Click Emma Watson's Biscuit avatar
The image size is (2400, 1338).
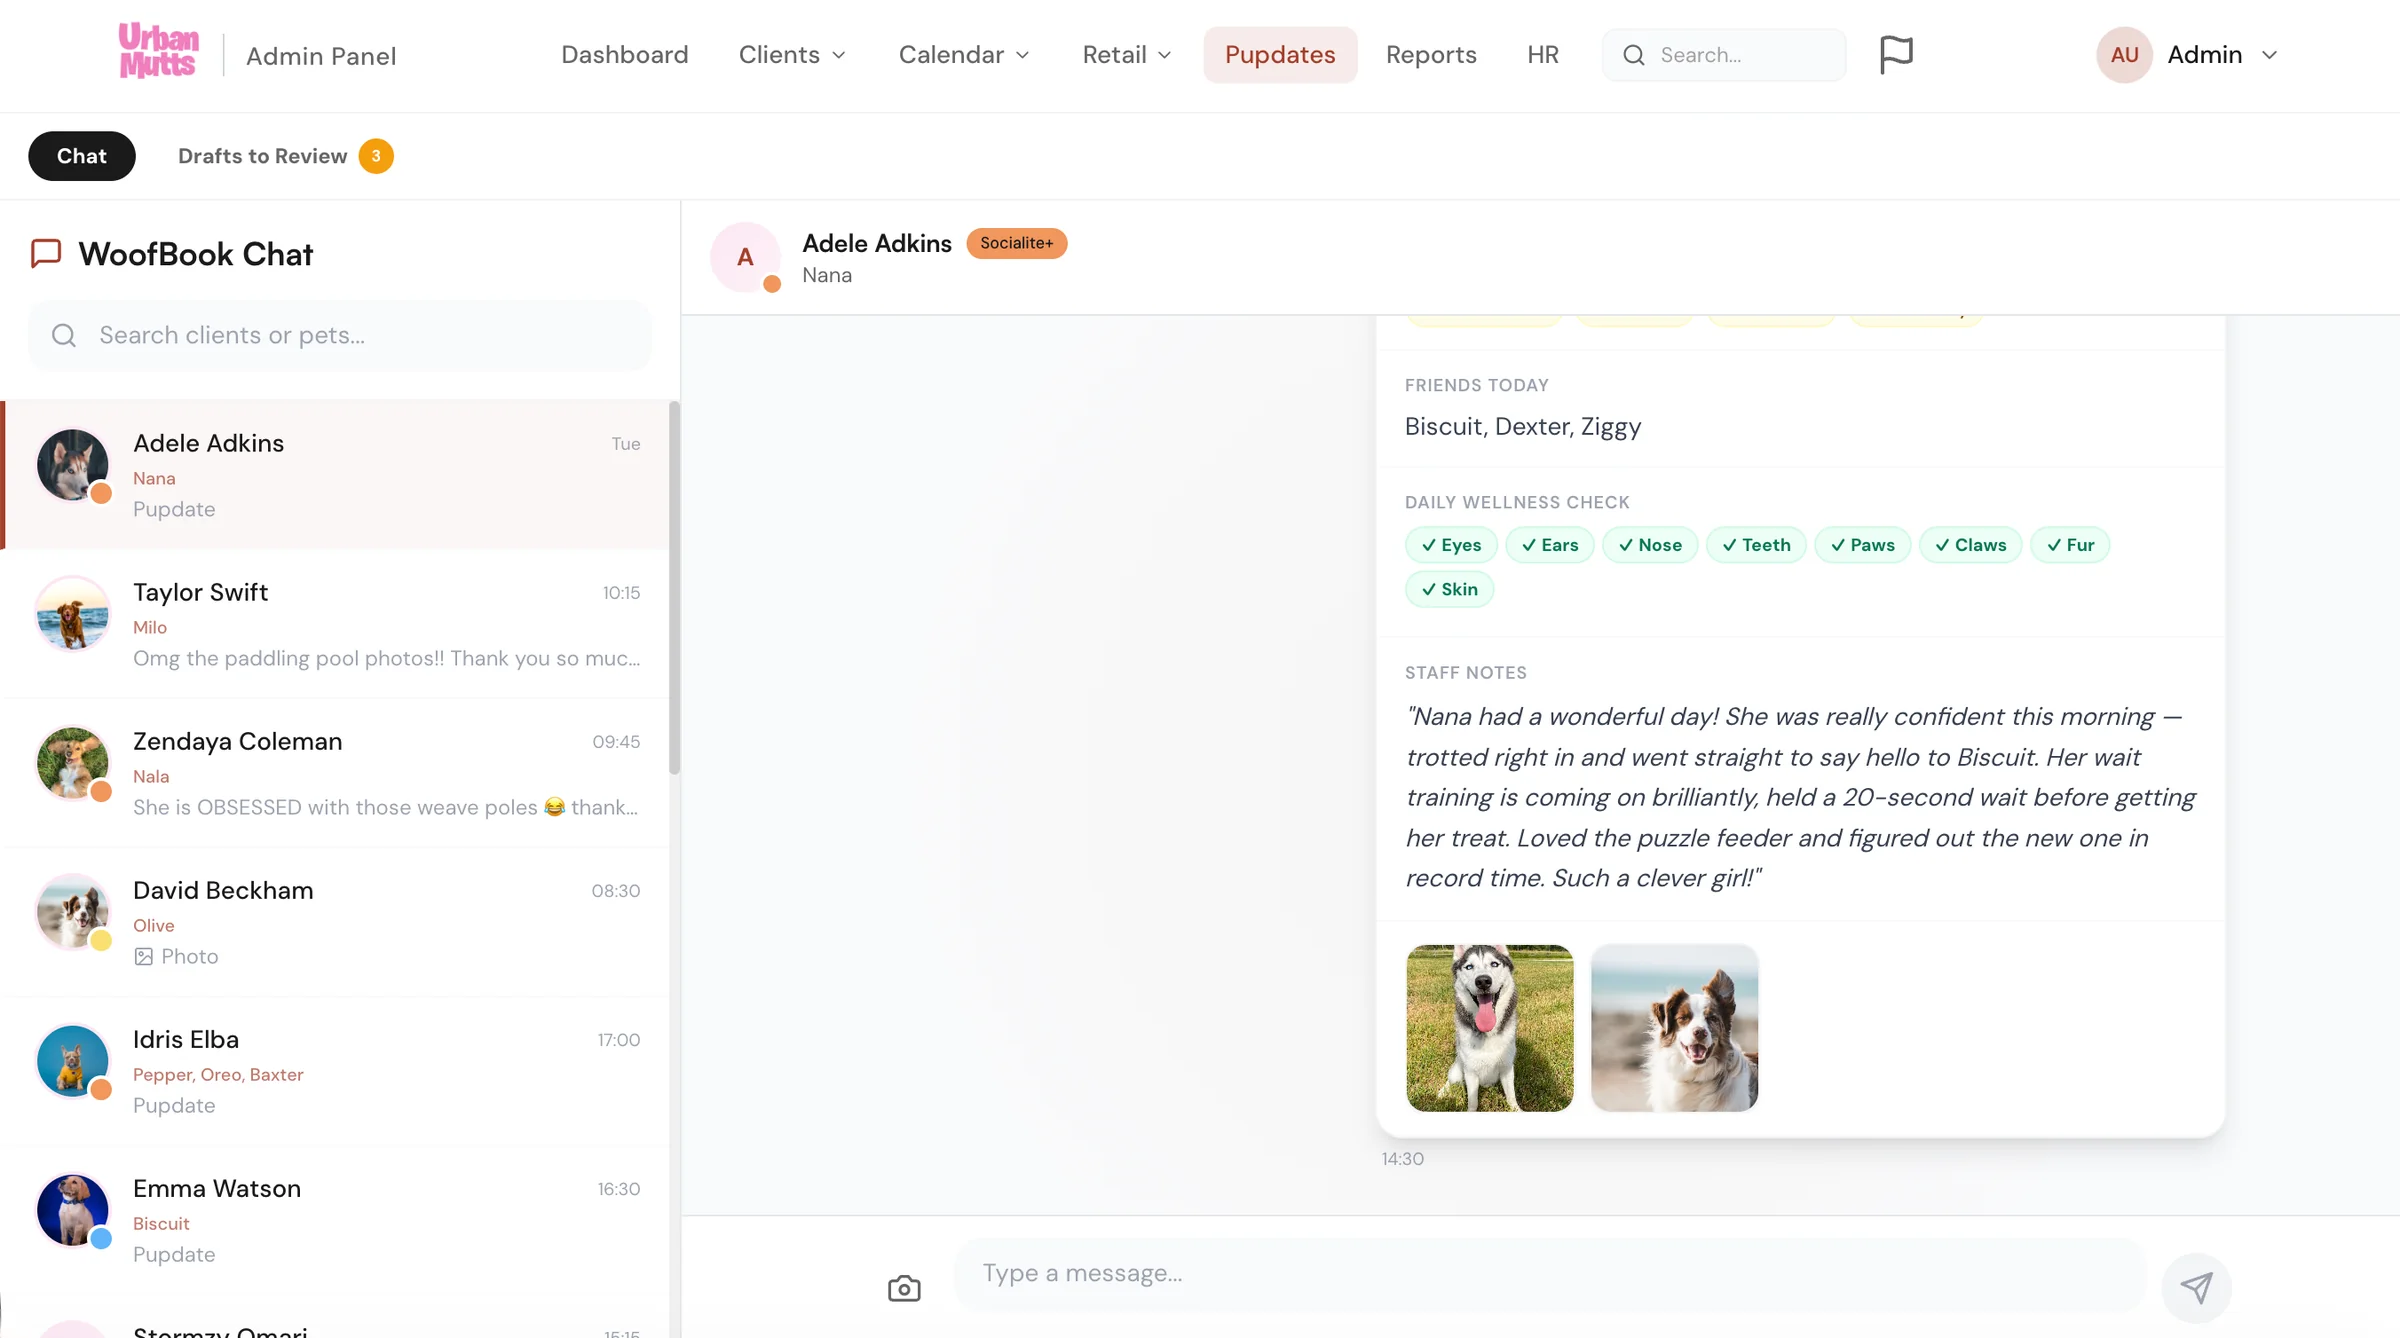click(72, 1209)
